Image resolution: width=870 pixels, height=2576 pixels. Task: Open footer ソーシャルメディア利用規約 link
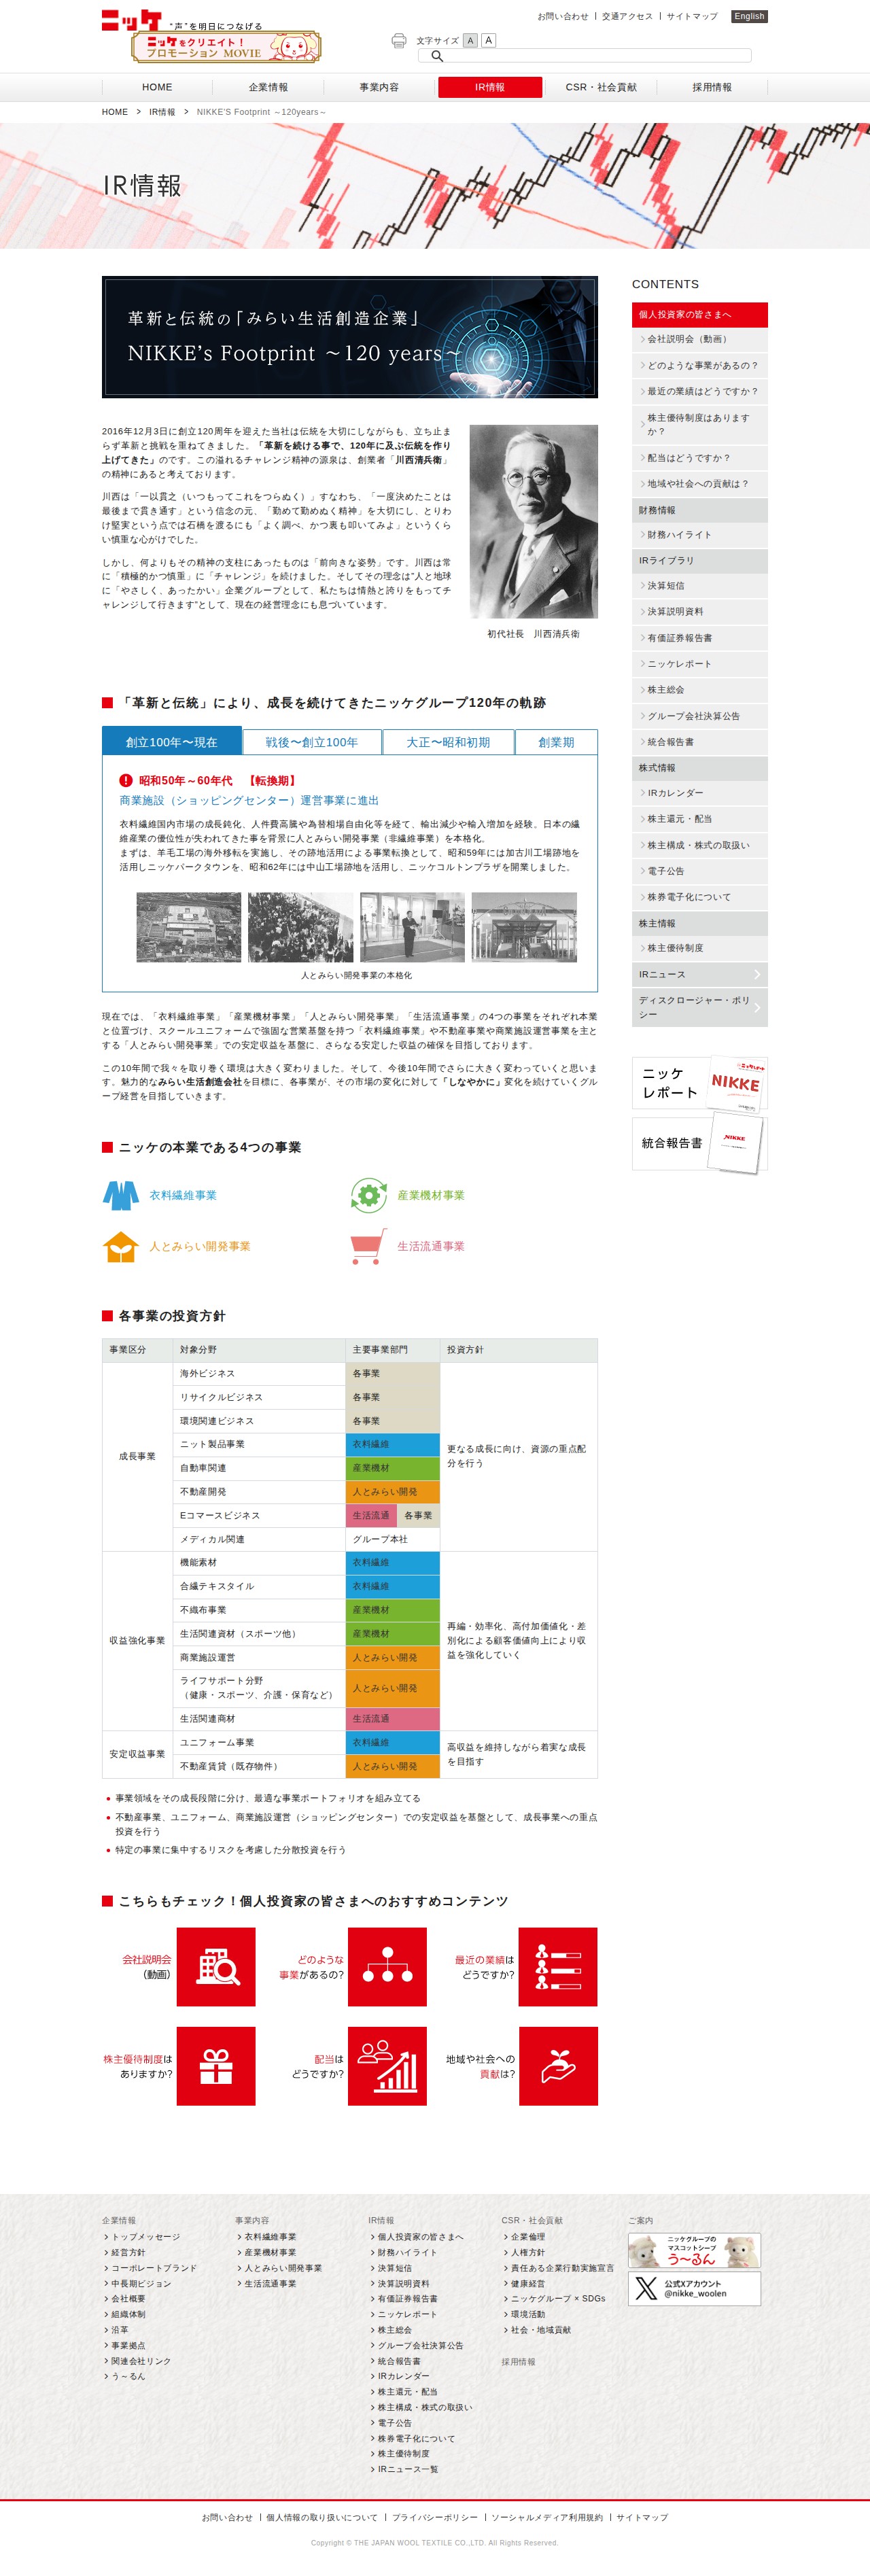[547, 2518]
